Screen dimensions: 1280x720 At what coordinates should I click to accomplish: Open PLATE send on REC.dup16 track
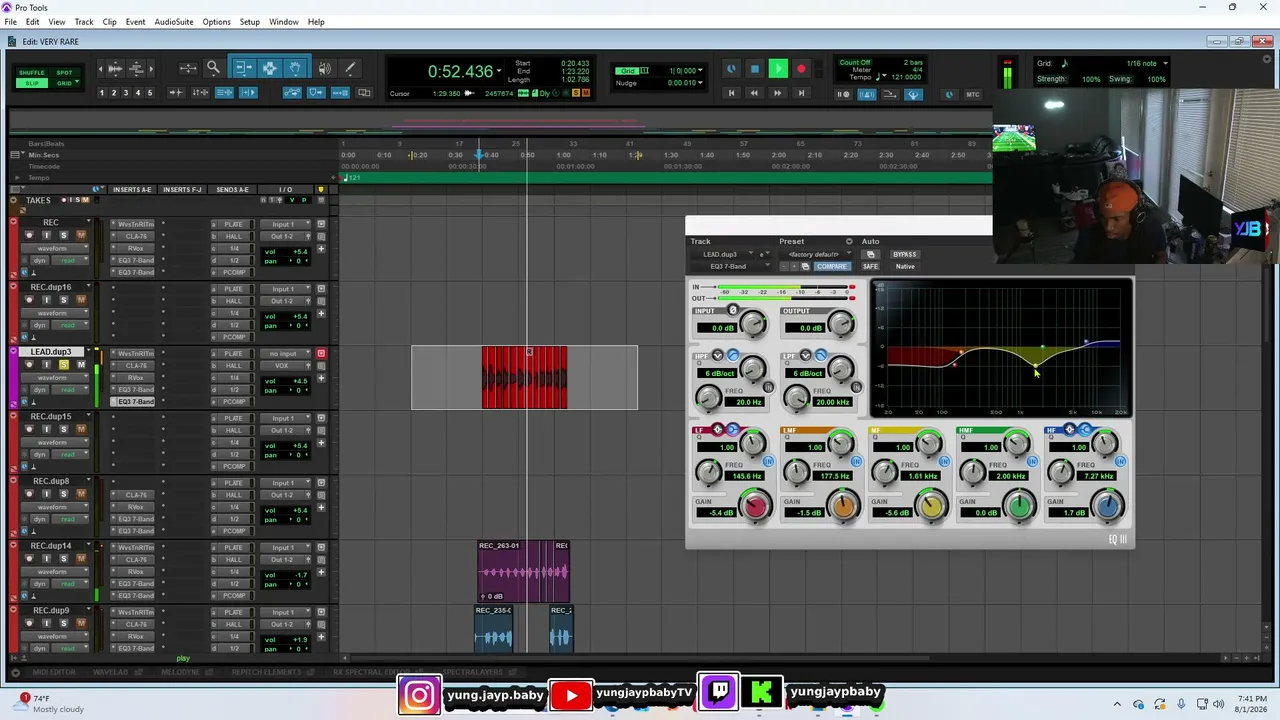pyautogui.click(x=233, y=289)
